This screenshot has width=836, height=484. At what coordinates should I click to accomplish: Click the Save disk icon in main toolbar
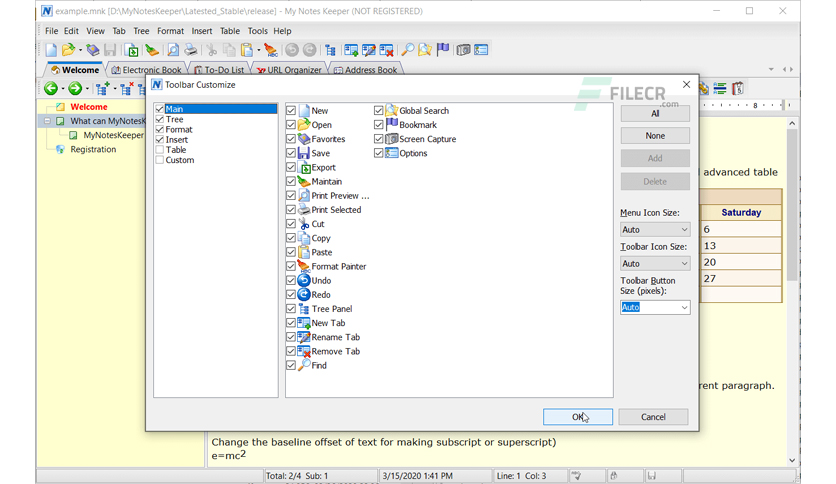[110, 50]
